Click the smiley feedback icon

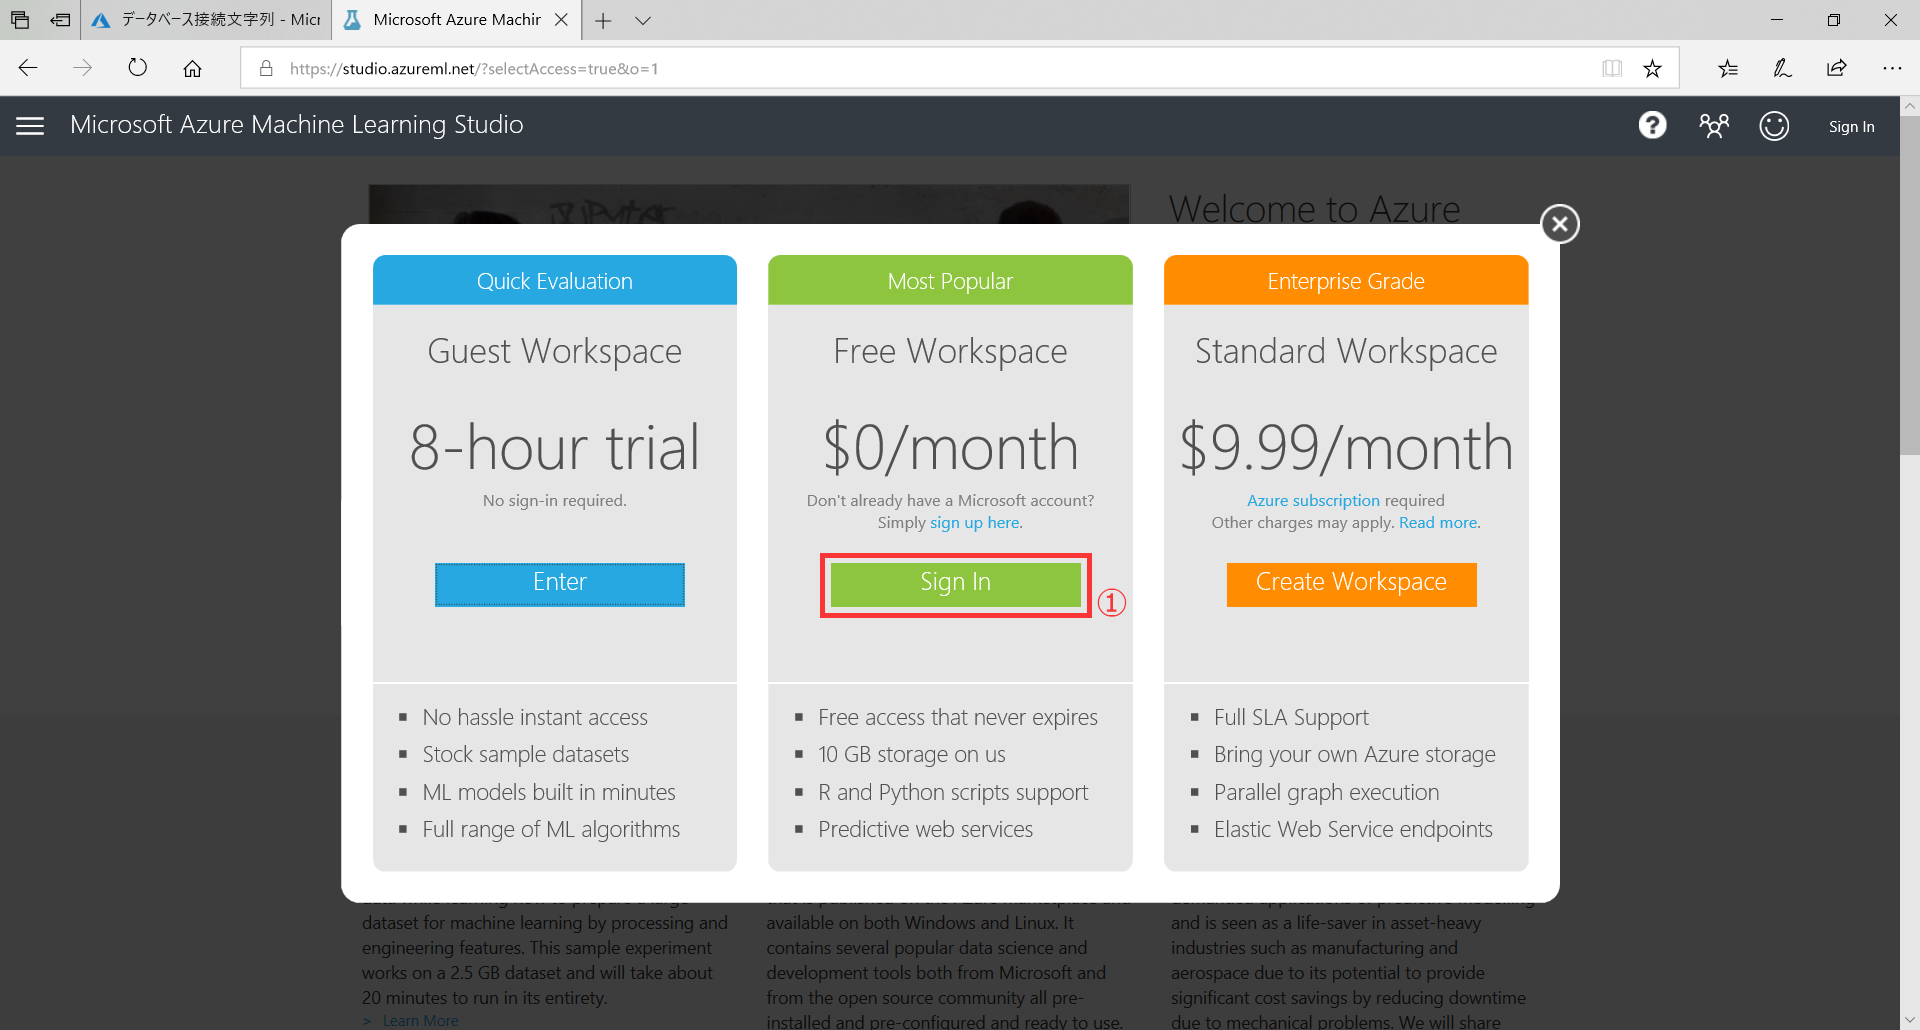point(1774,126)
